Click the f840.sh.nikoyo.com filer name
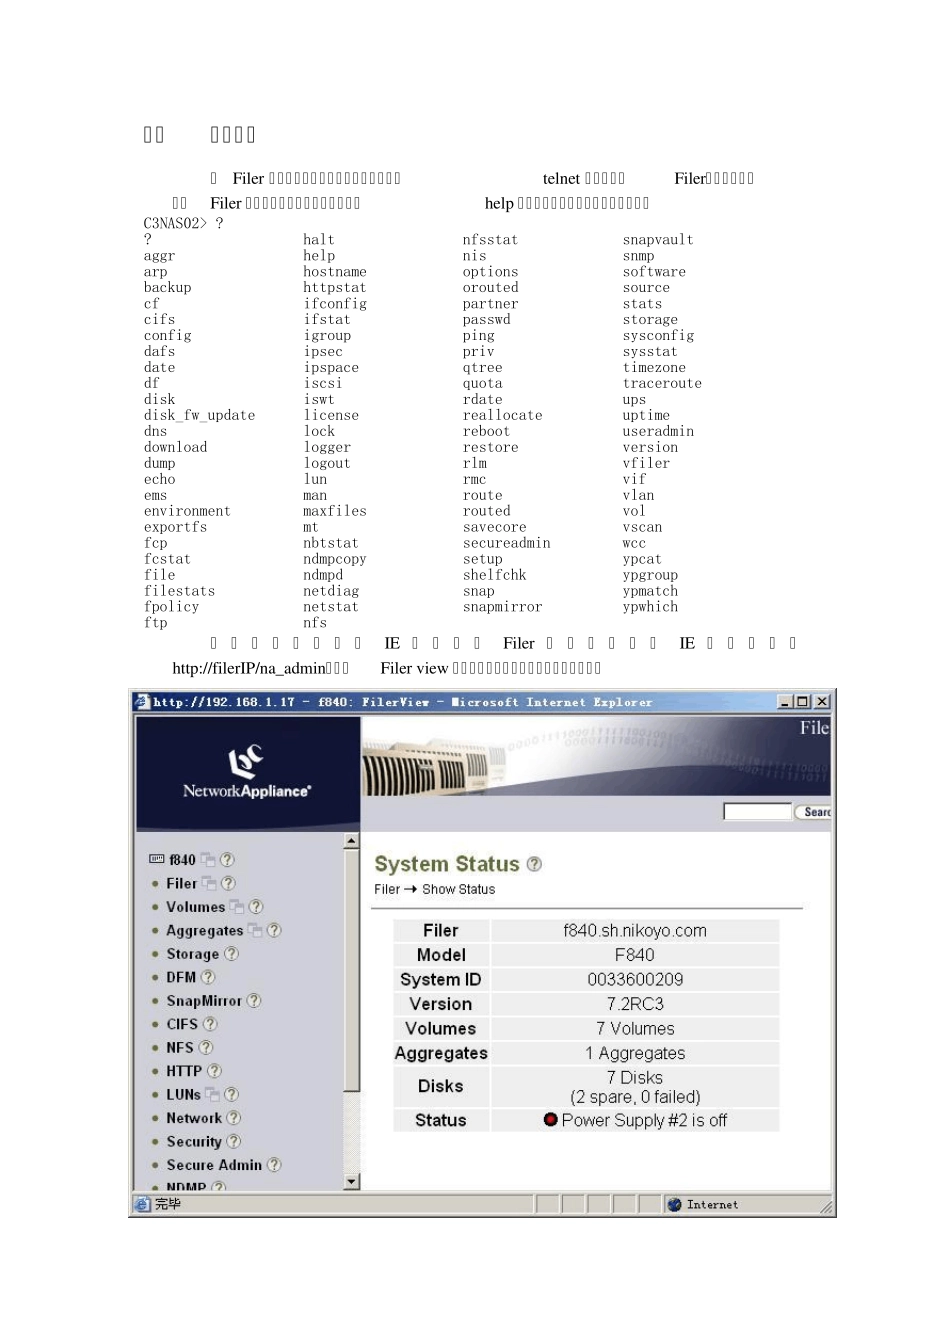The width and height of the screenshot is (950, 1344). point(635,930)
